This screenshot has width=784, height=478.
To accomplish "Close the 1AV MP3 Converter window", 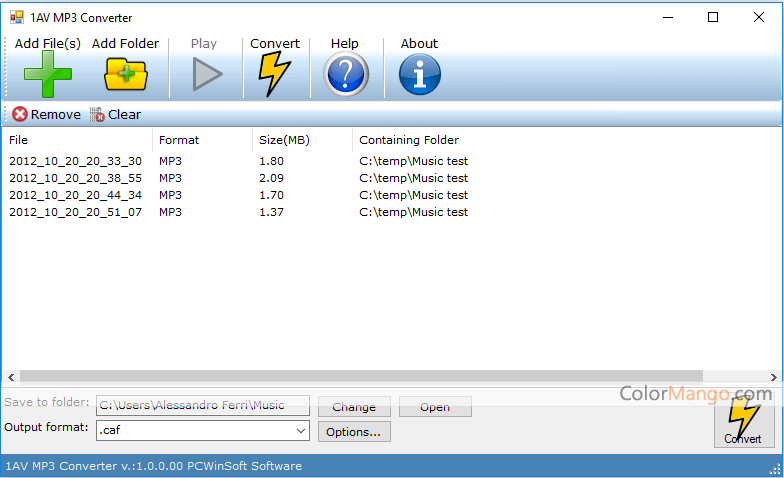I will tap(758, 18).
